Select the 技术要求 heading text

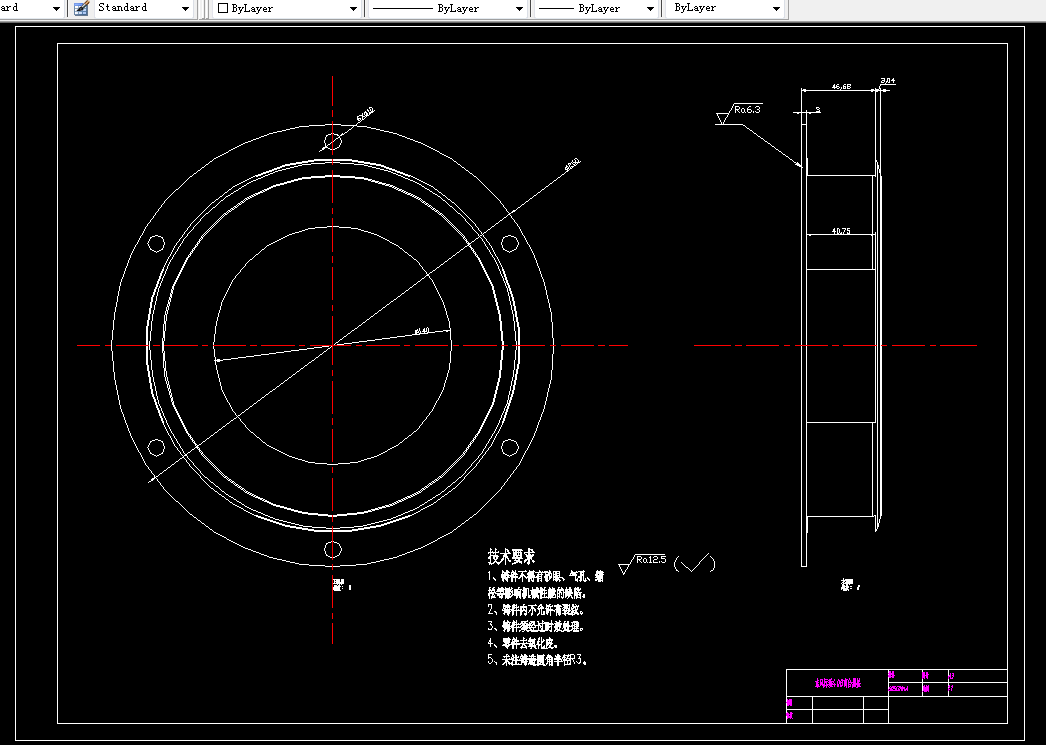click(x=511, y=556)
